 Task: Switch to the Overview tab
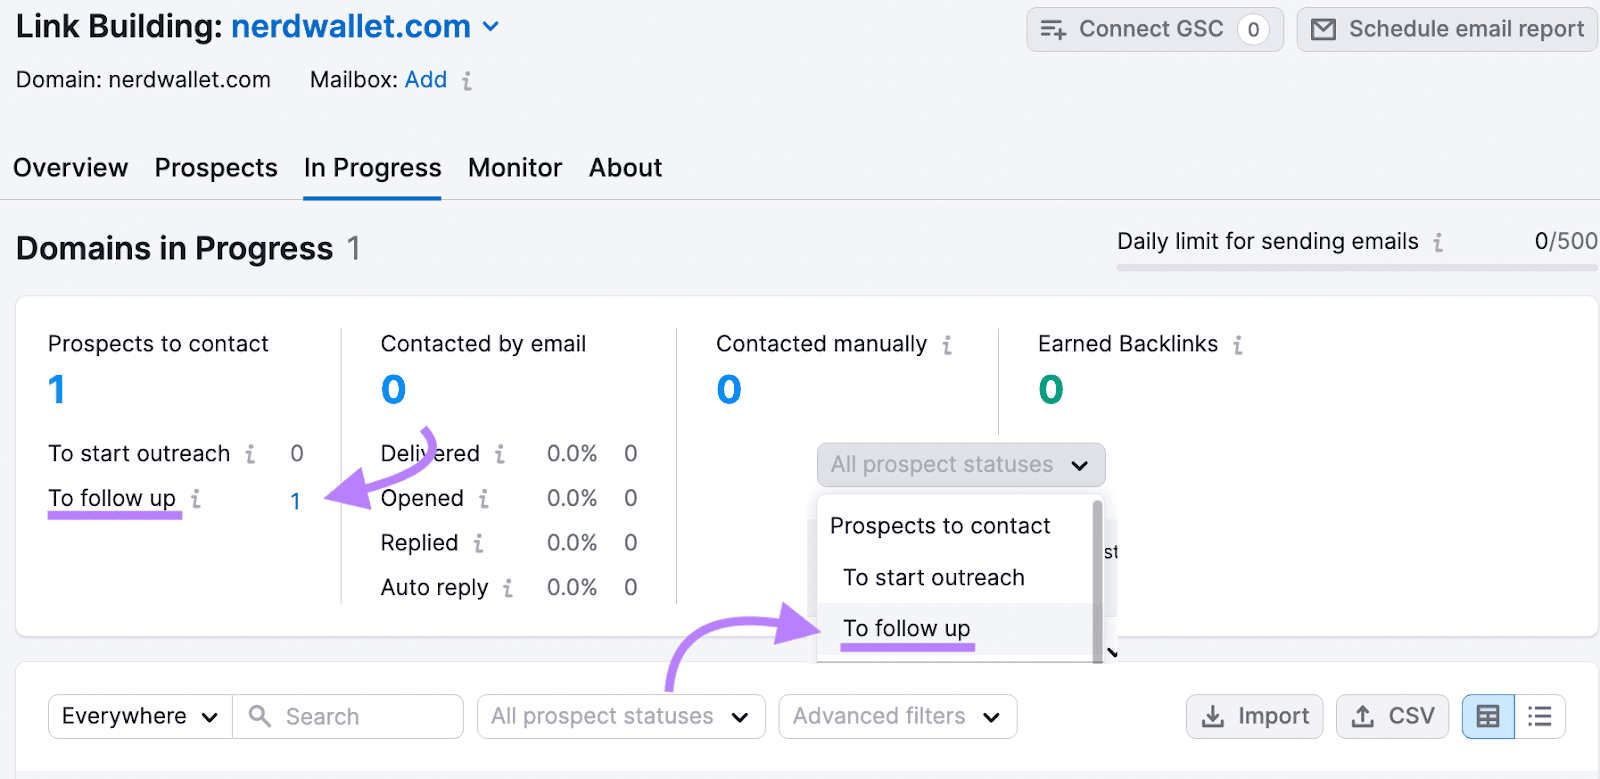point(70,168)
